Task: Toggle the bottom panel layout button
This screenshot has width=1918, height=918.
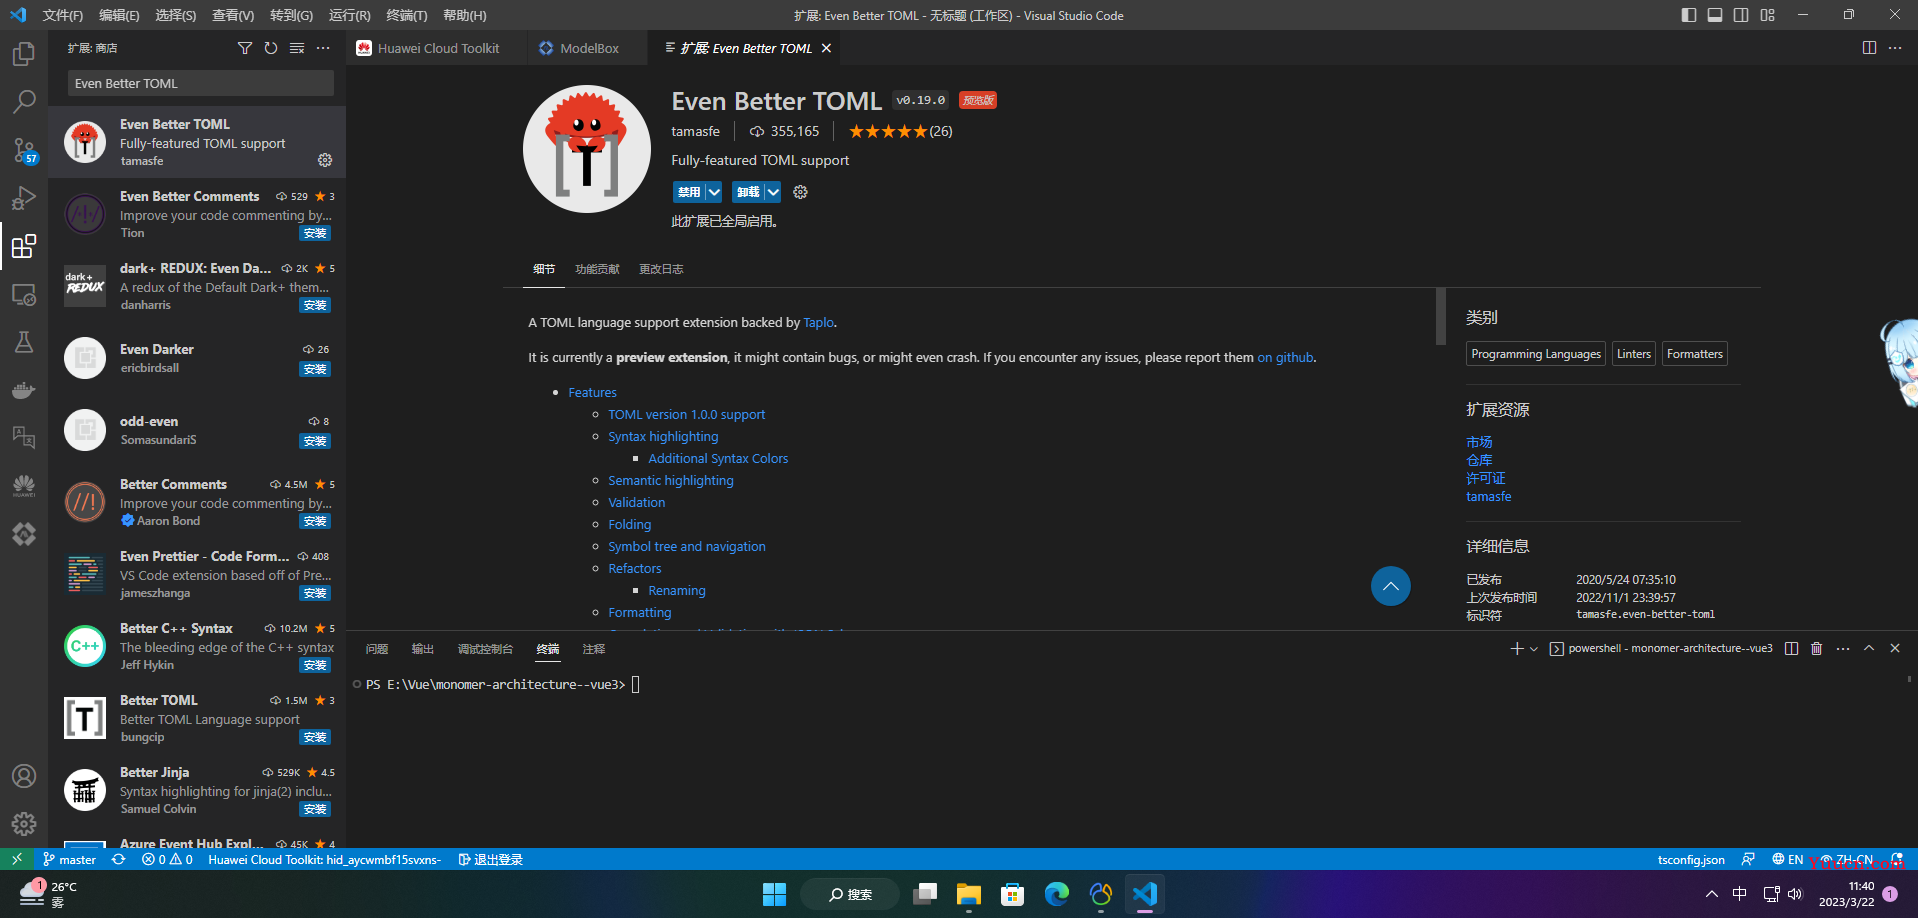Action: click(x=1715, y=15)
